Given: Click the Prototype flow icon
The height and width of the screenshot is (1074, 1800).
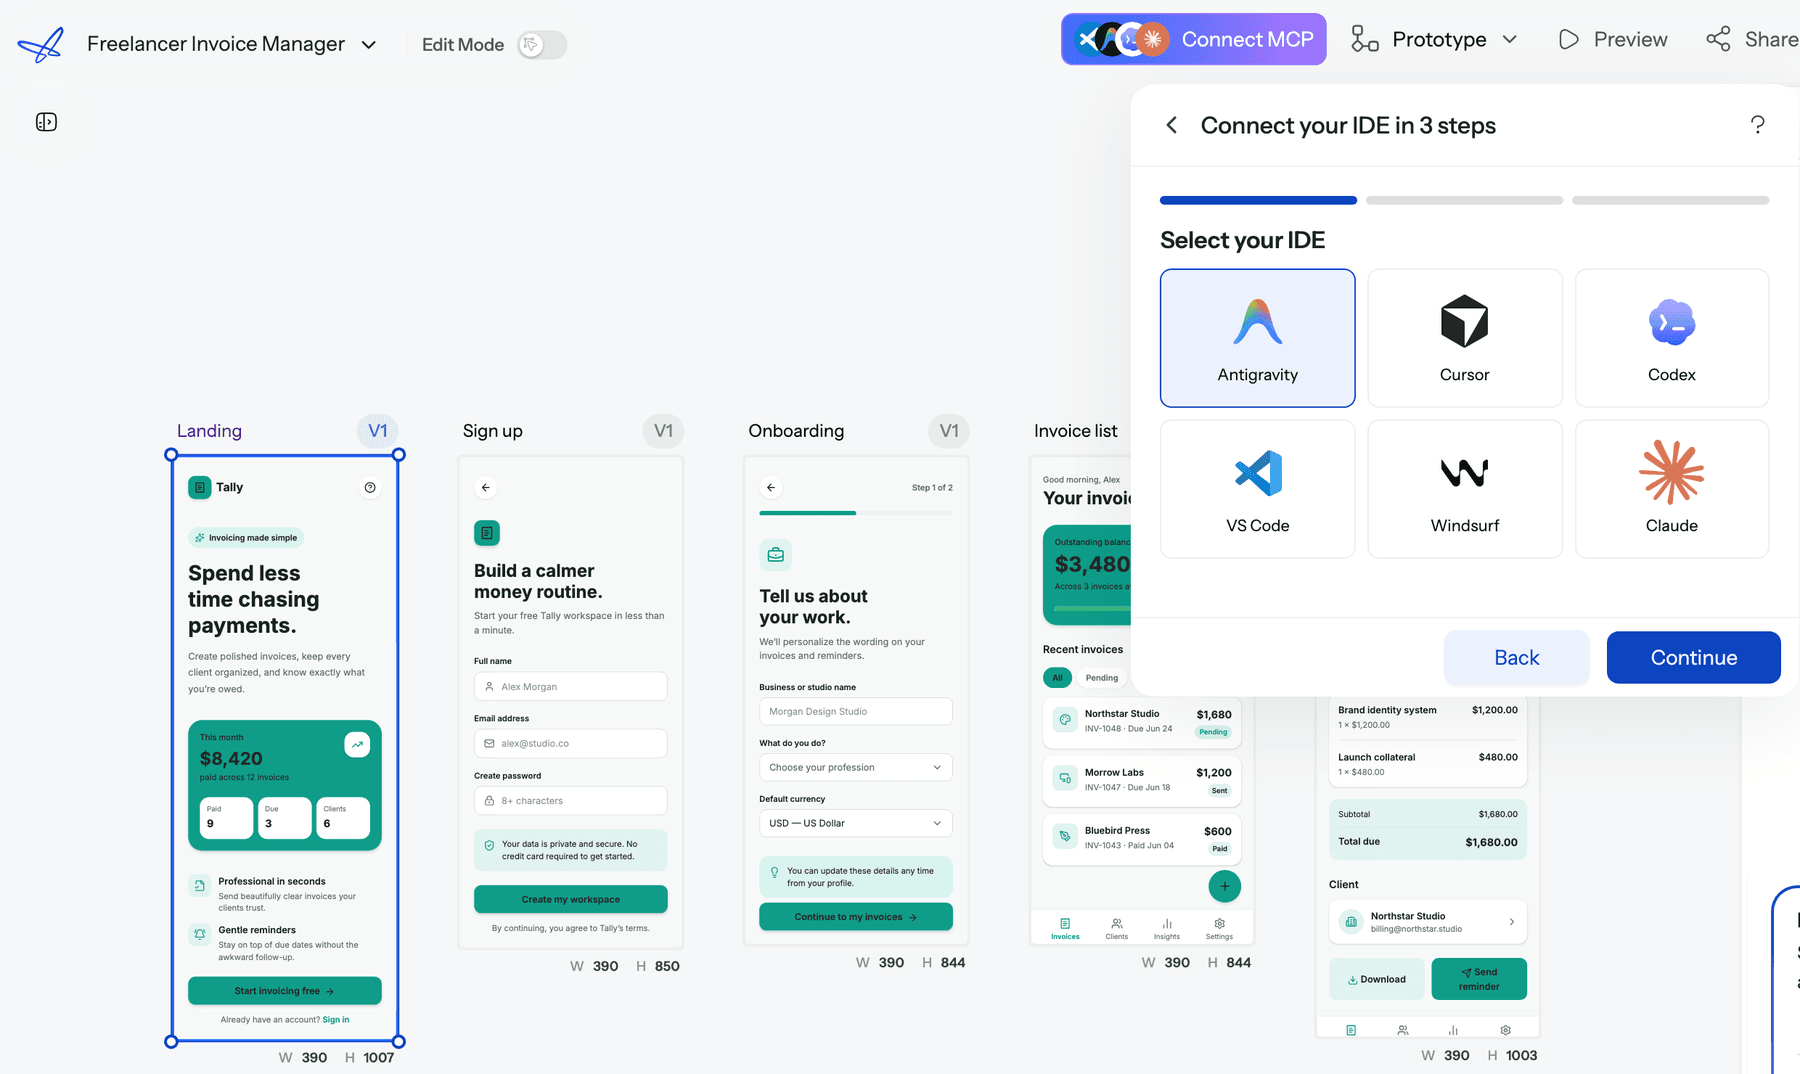Looking at the screenshot, I should [1364, 39].
